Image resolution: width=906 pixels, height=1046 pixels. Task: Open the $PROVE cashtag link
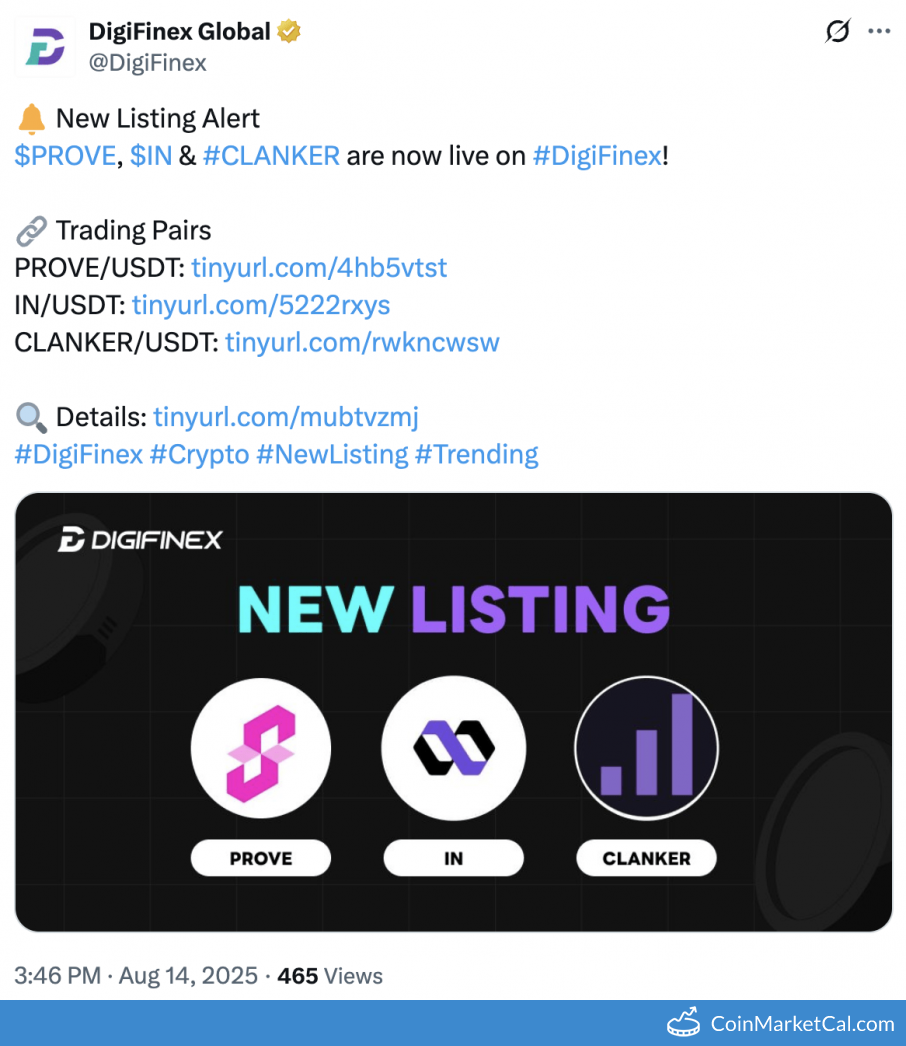tap(65, 156)
